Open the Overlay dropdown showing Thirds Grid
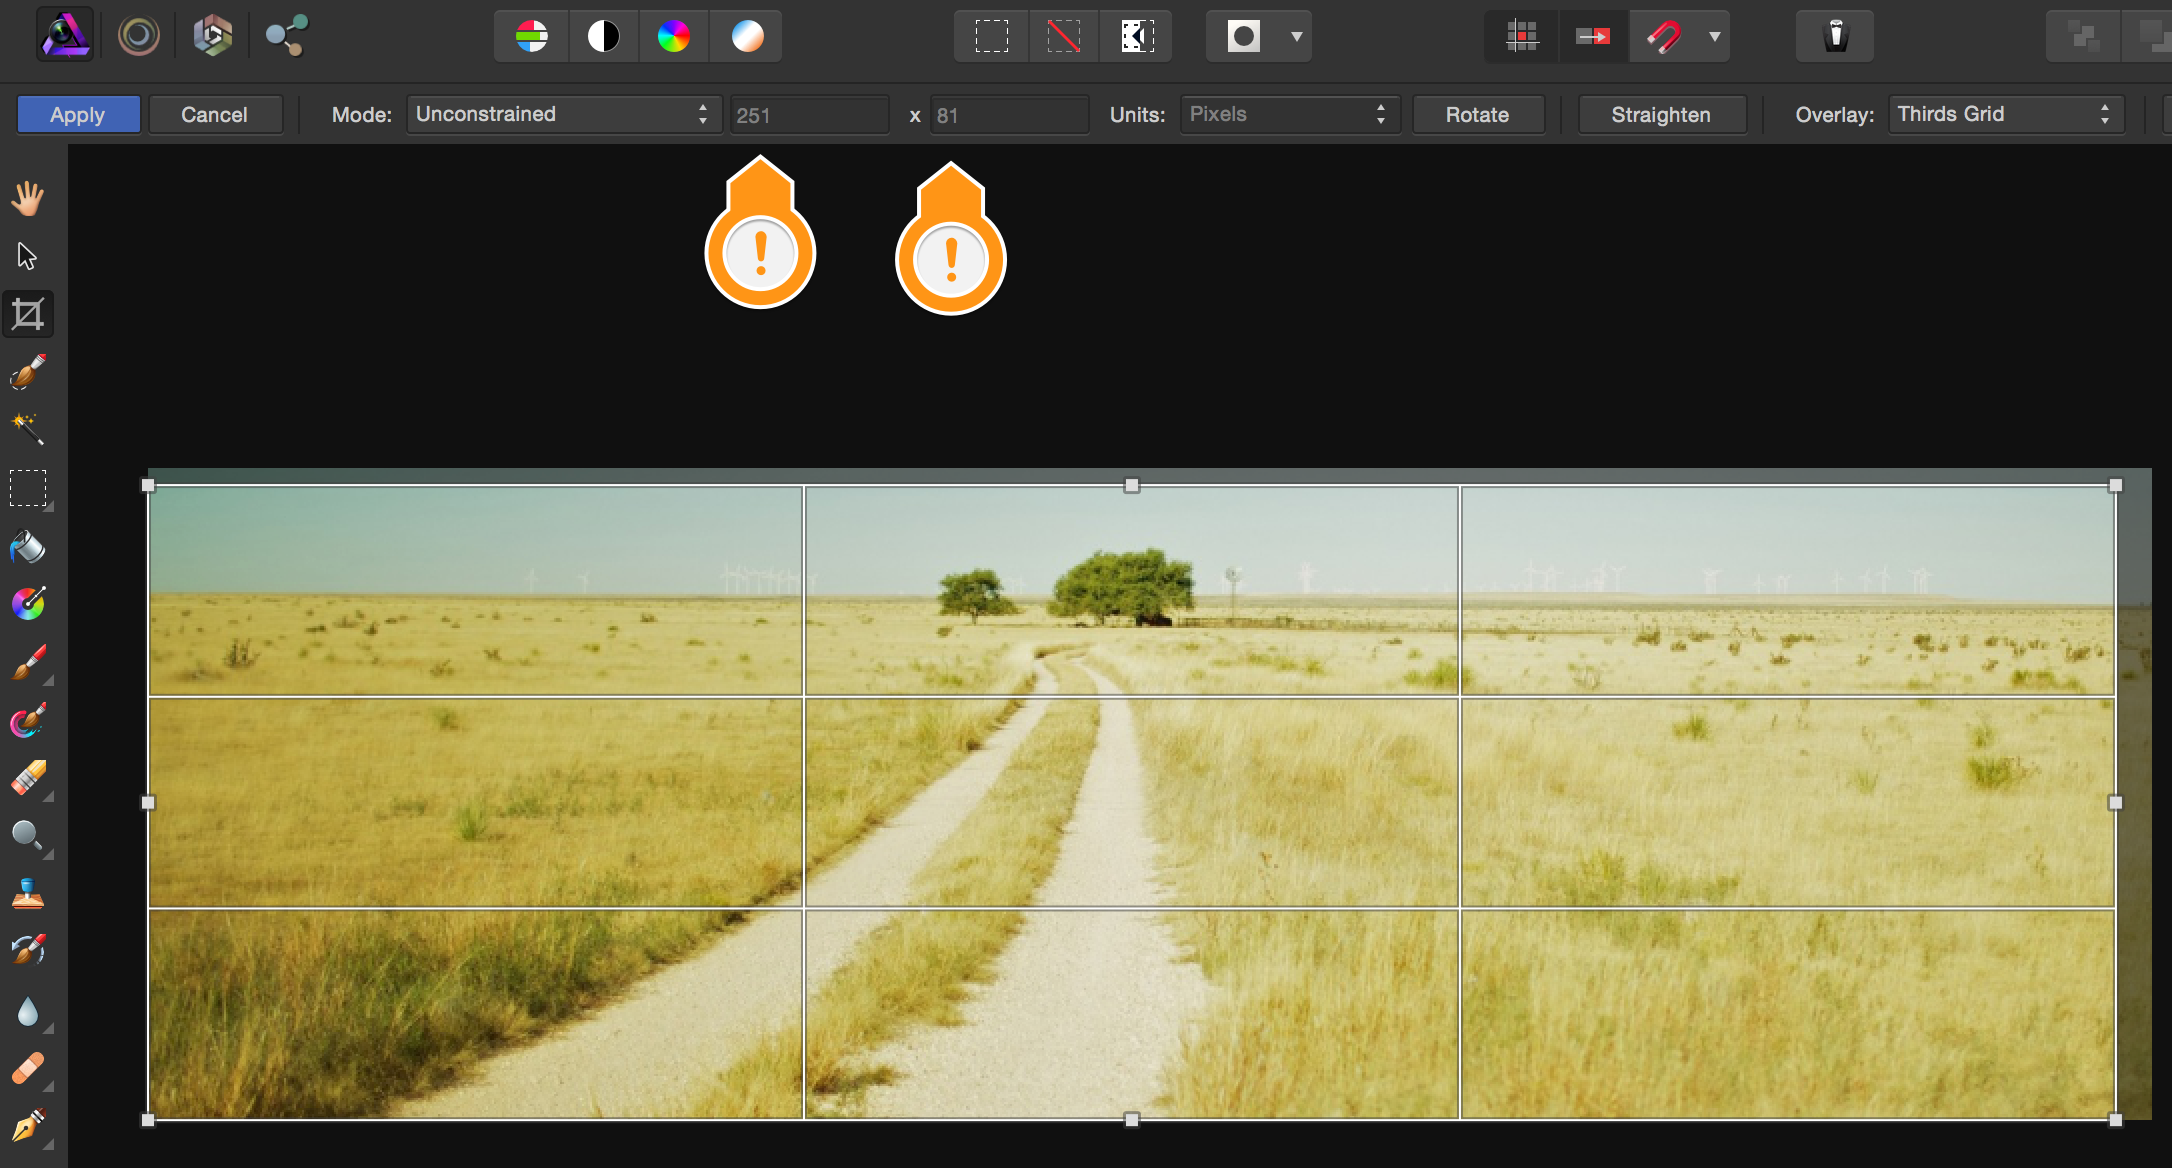2172x1168 pixels. pos(2006,115)
